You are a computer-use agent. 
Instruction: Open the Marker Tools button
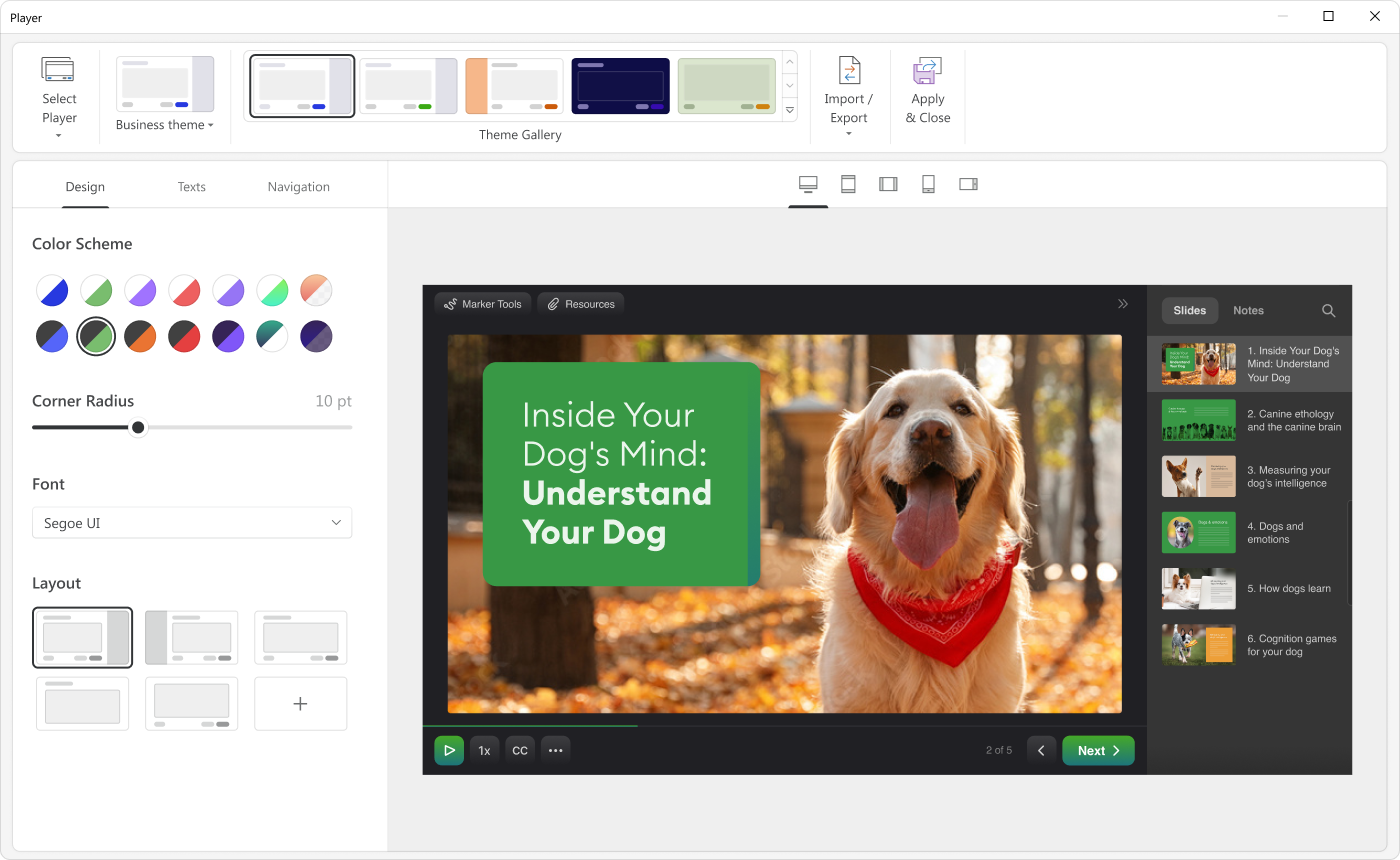(x=483, y=304)
